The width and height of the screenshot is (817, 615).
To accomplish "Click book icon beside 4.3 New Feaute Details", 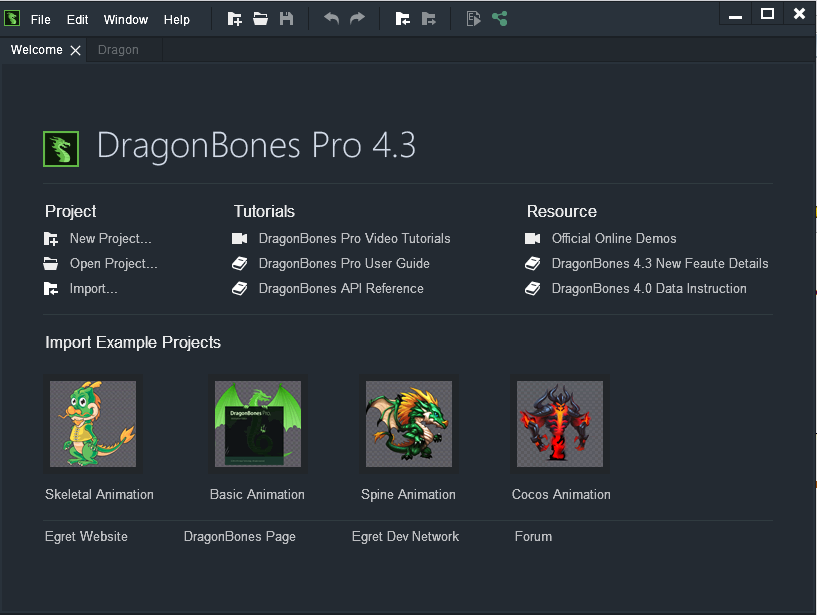I will point(533,264).
